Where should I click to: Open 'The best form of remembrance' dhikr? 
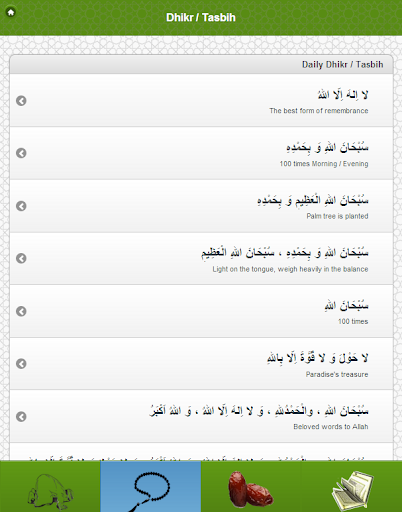pyautogui.click(x=201, y=100)
